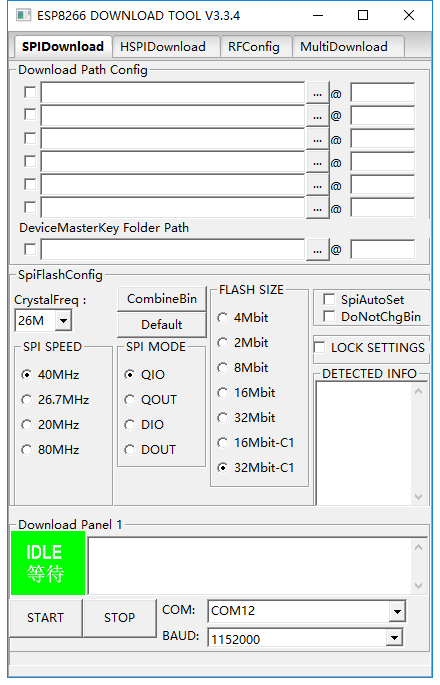
Task: Tick the LOCK SETTINGS checkbox
Action: 319,347
